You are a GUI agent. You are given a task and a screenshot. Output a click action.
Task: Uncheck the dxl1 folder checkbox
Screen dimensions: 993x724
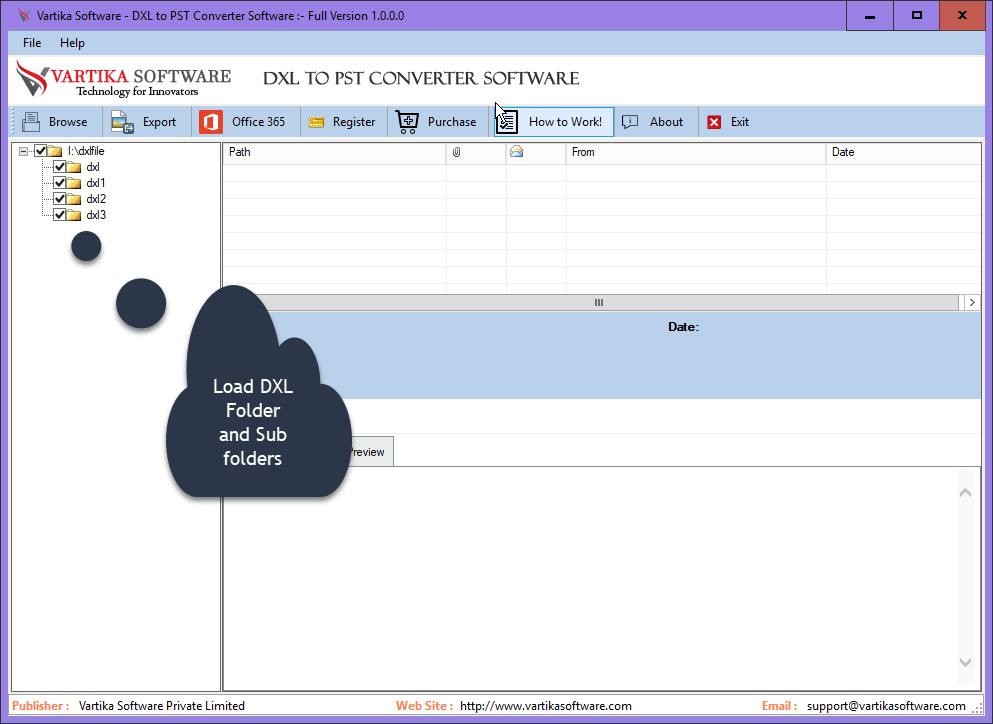(60, 183)
